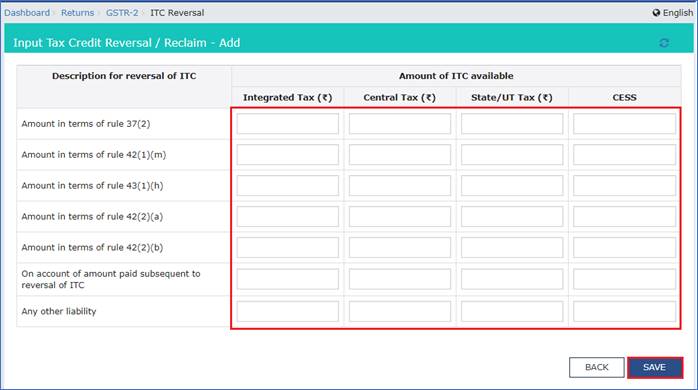Focus Integrated Tax field for rule 43(1)(h)

[288, 186]
